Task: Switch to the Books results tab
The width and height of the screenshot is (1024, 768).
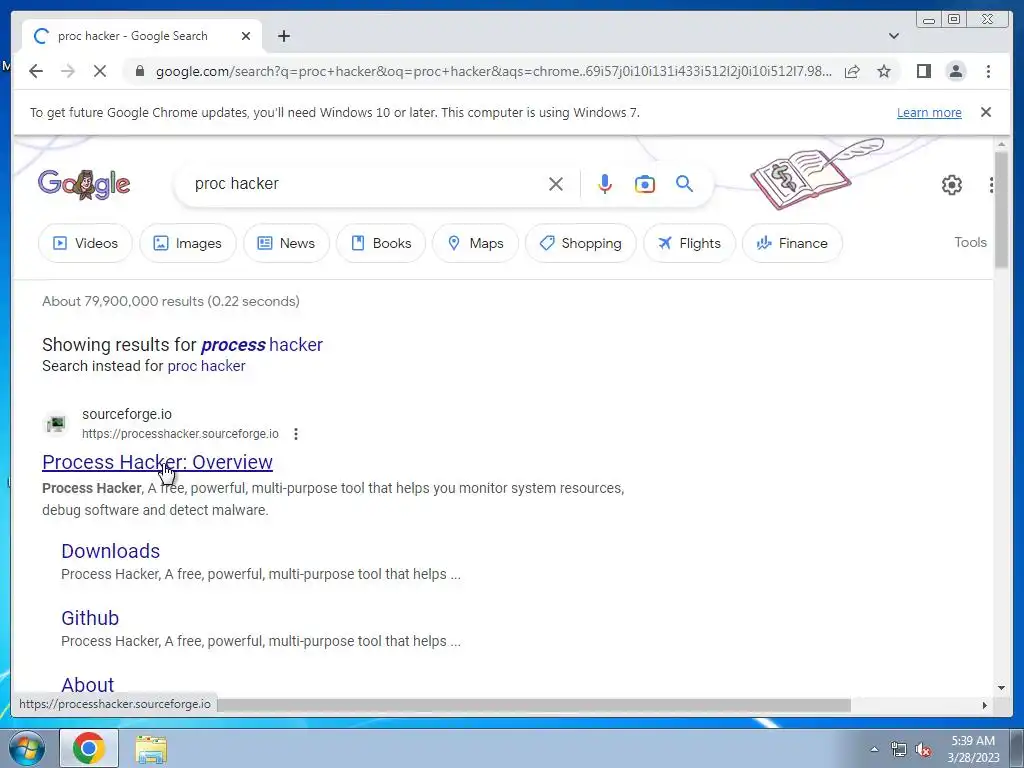Action: coord(381,243)
